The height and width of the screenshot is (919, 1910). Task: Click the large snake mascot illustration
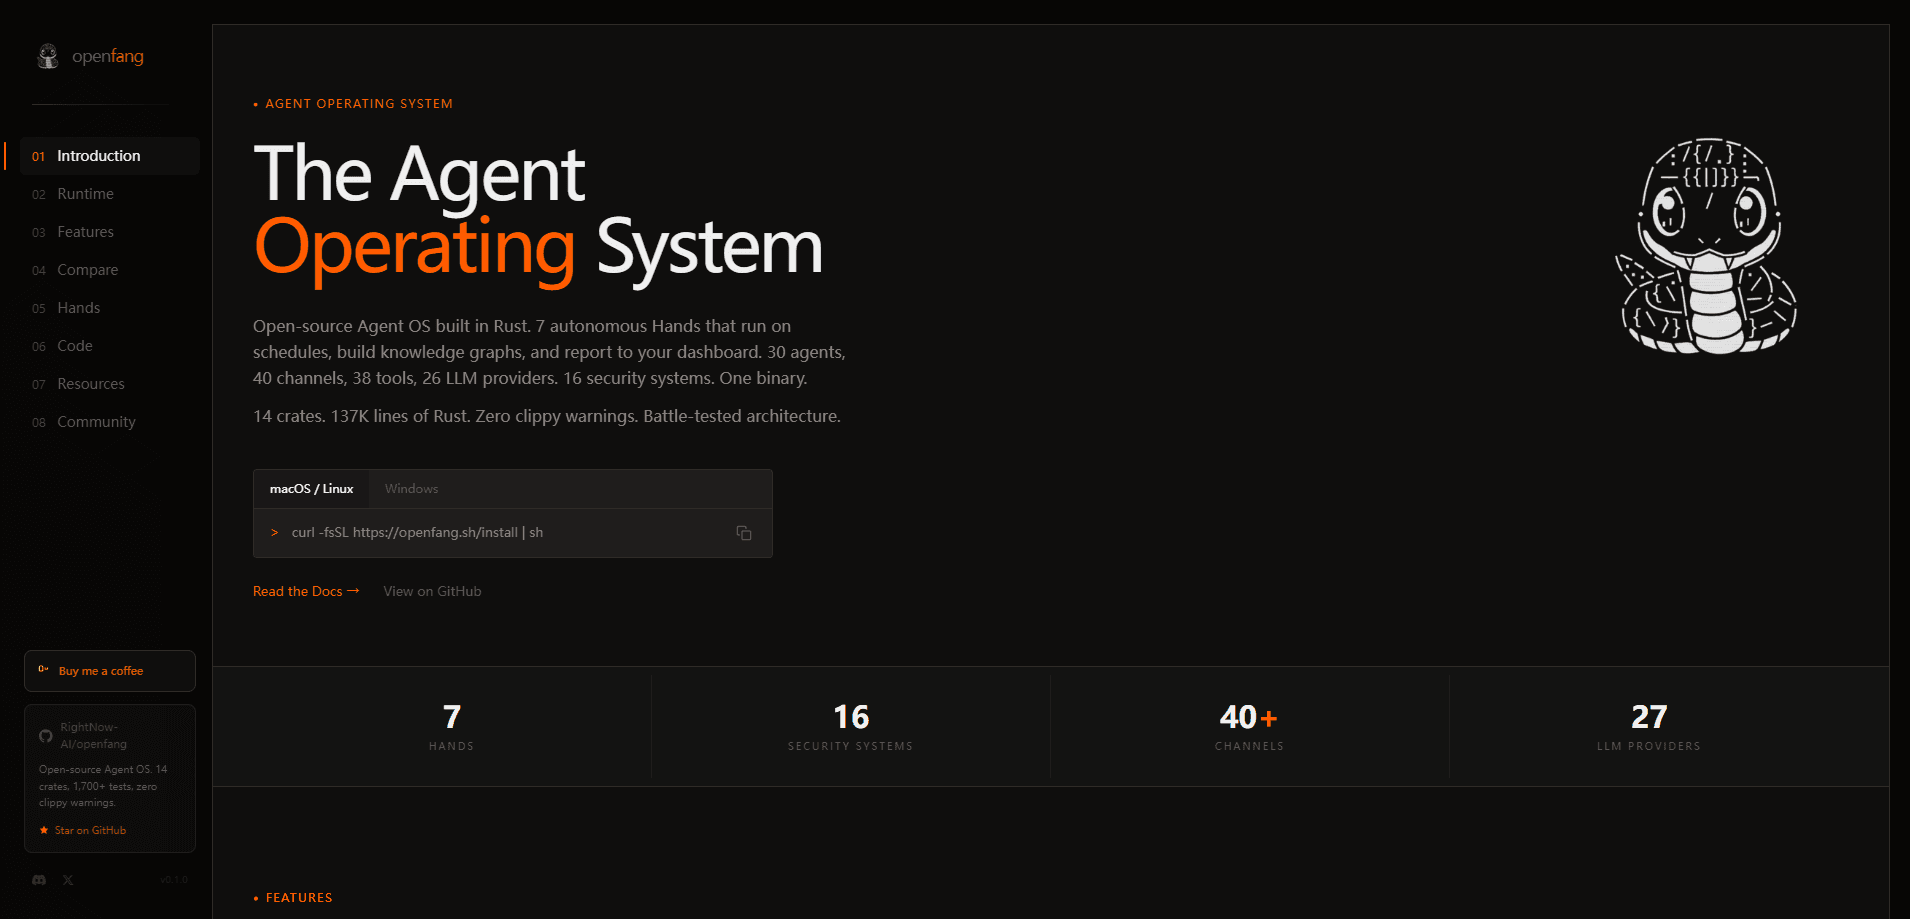click(1708, 246)
